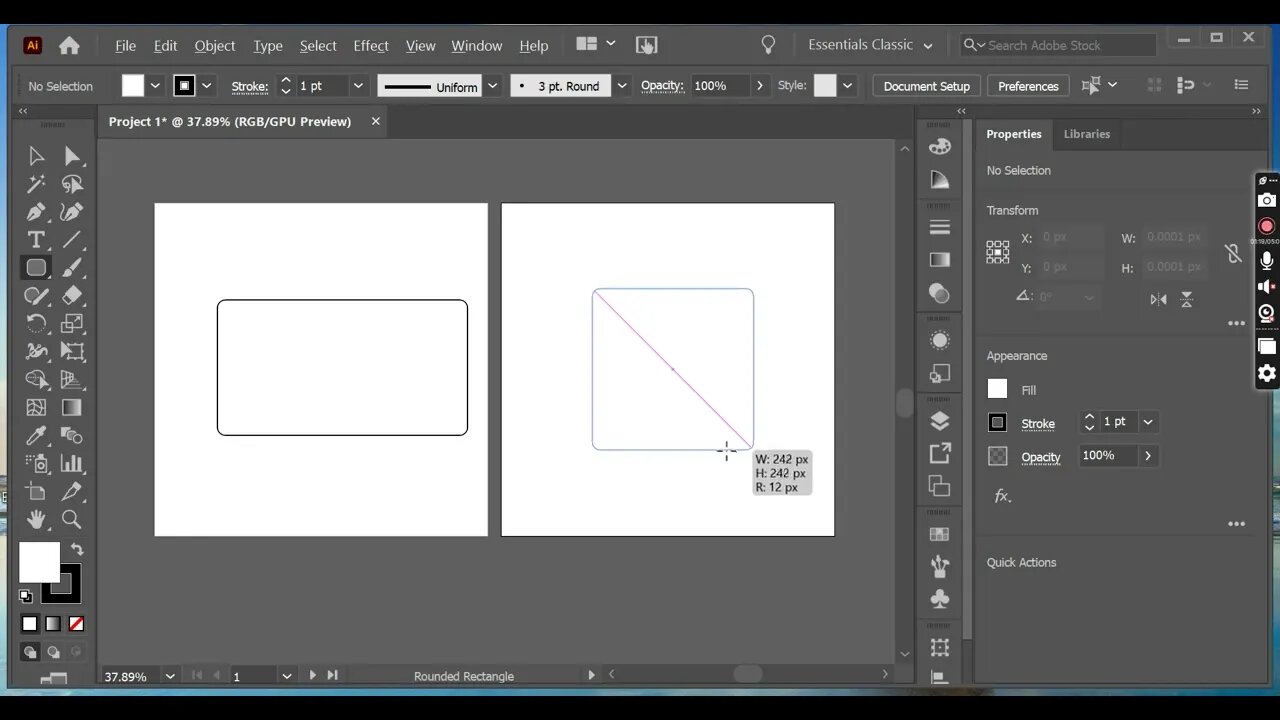This screenshot has height=720, width=1280.
Task: Pick the Free Transform tool
Action: pos(72,352)
